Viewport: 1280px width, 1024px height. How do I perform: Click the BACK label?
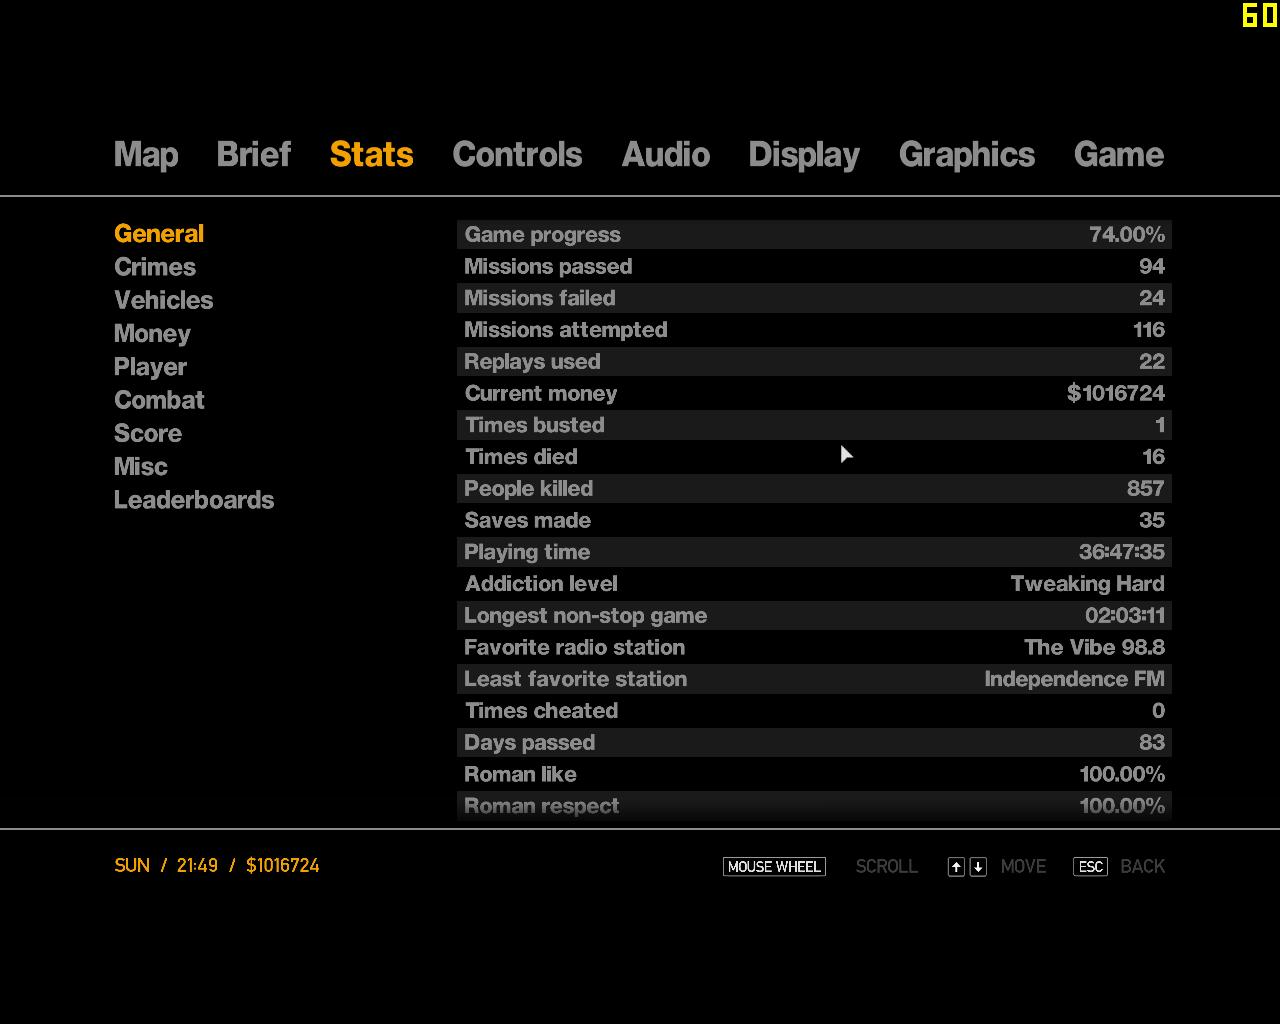[1143, 867]
